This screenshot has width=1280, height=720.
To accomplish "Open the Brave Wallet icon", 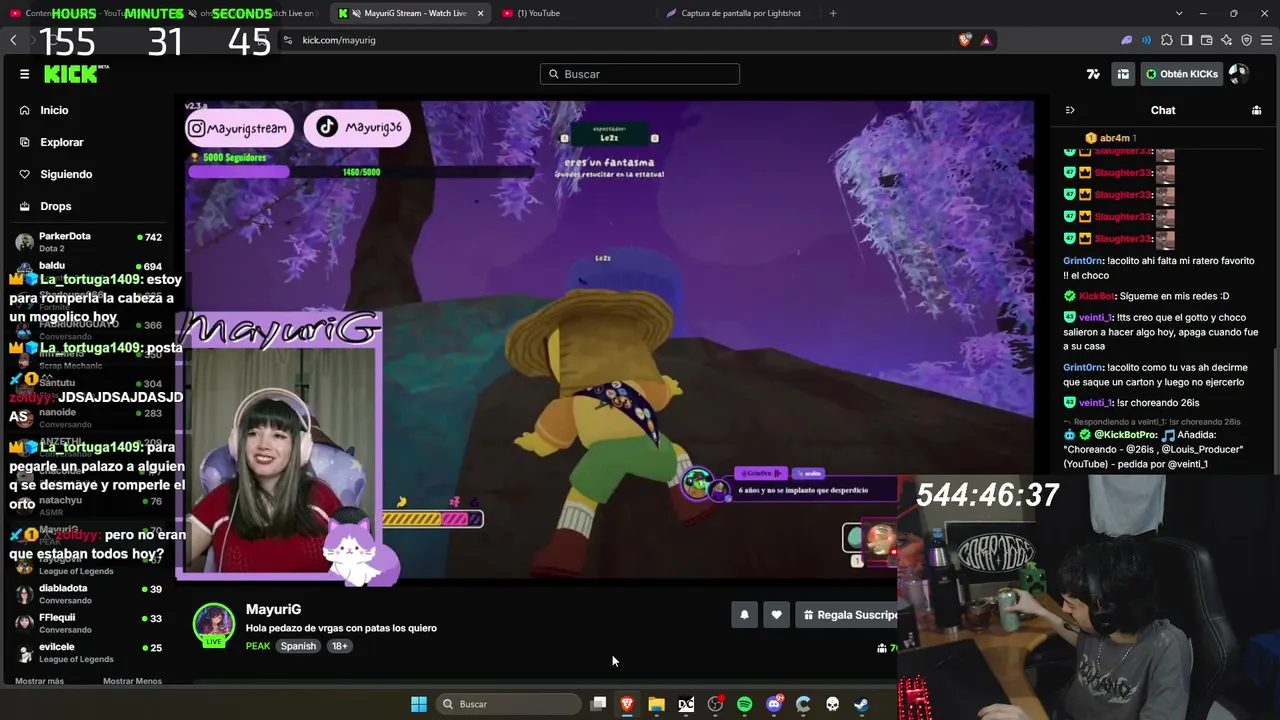I will (1206, 40).
